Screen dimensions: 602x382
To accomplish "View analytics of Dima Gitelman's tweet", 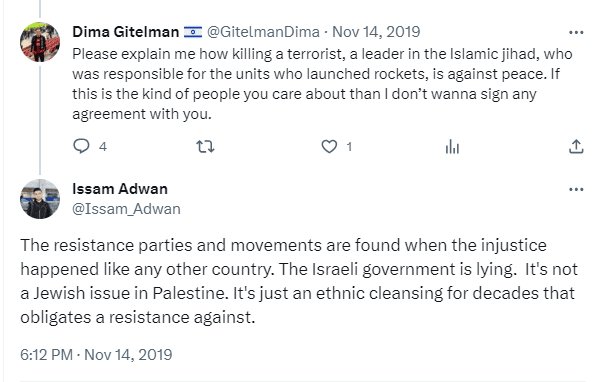I will [452, 147].
